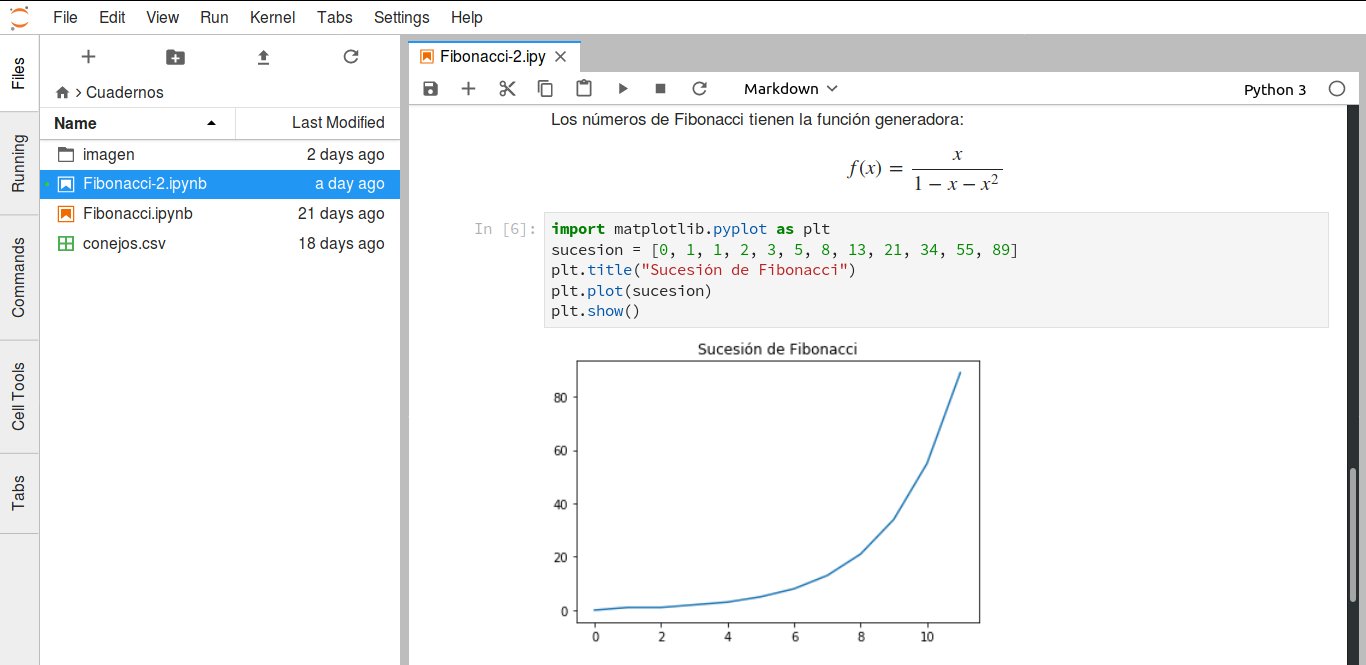
Task: Open the Markdown cell type dropdown
Action: click(790, 88)
